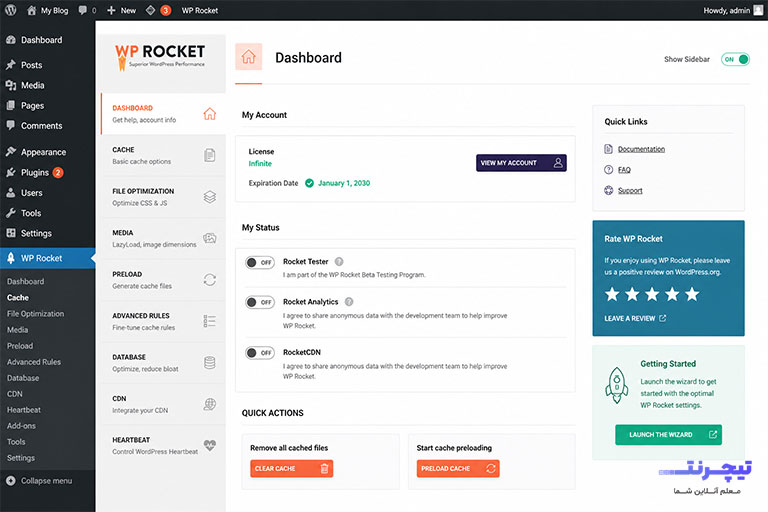Click the Cache tab document icon

210,155
